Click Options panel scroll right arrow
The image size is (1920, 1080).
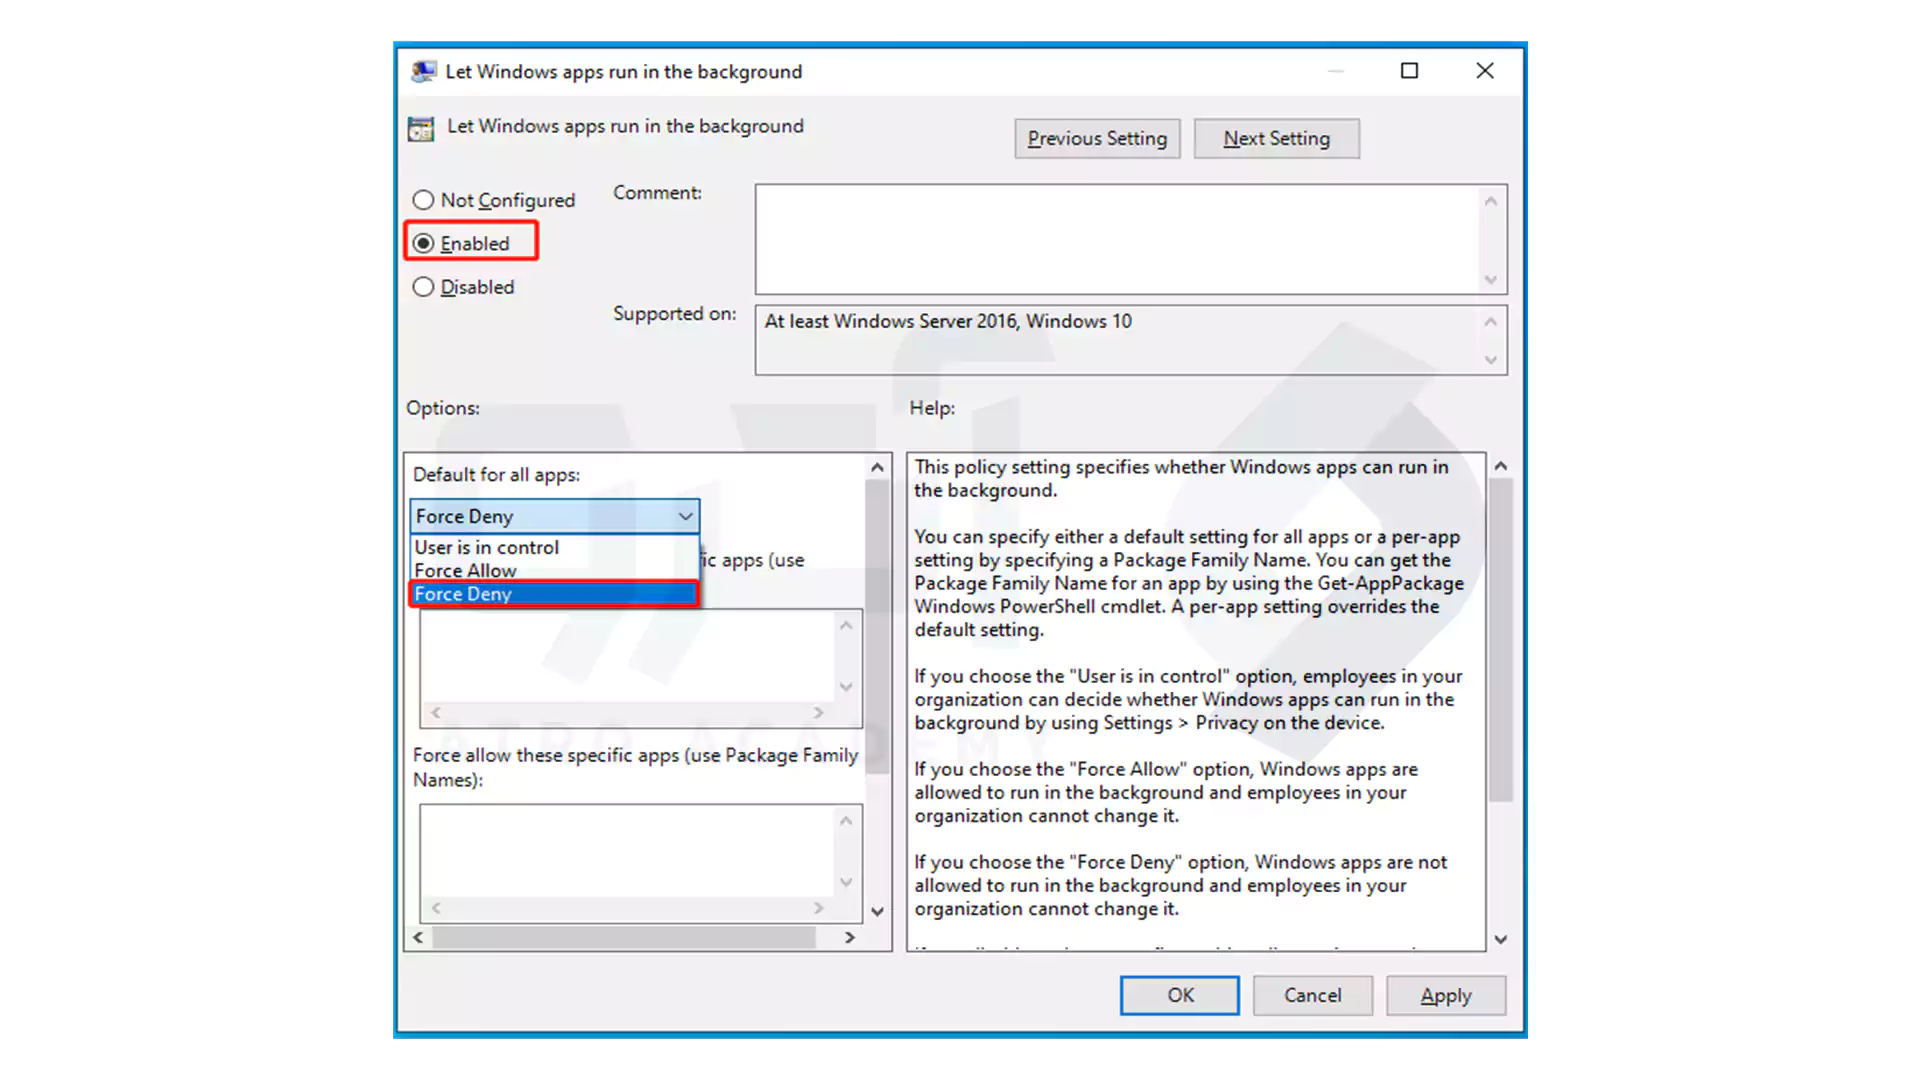[850, 937]
